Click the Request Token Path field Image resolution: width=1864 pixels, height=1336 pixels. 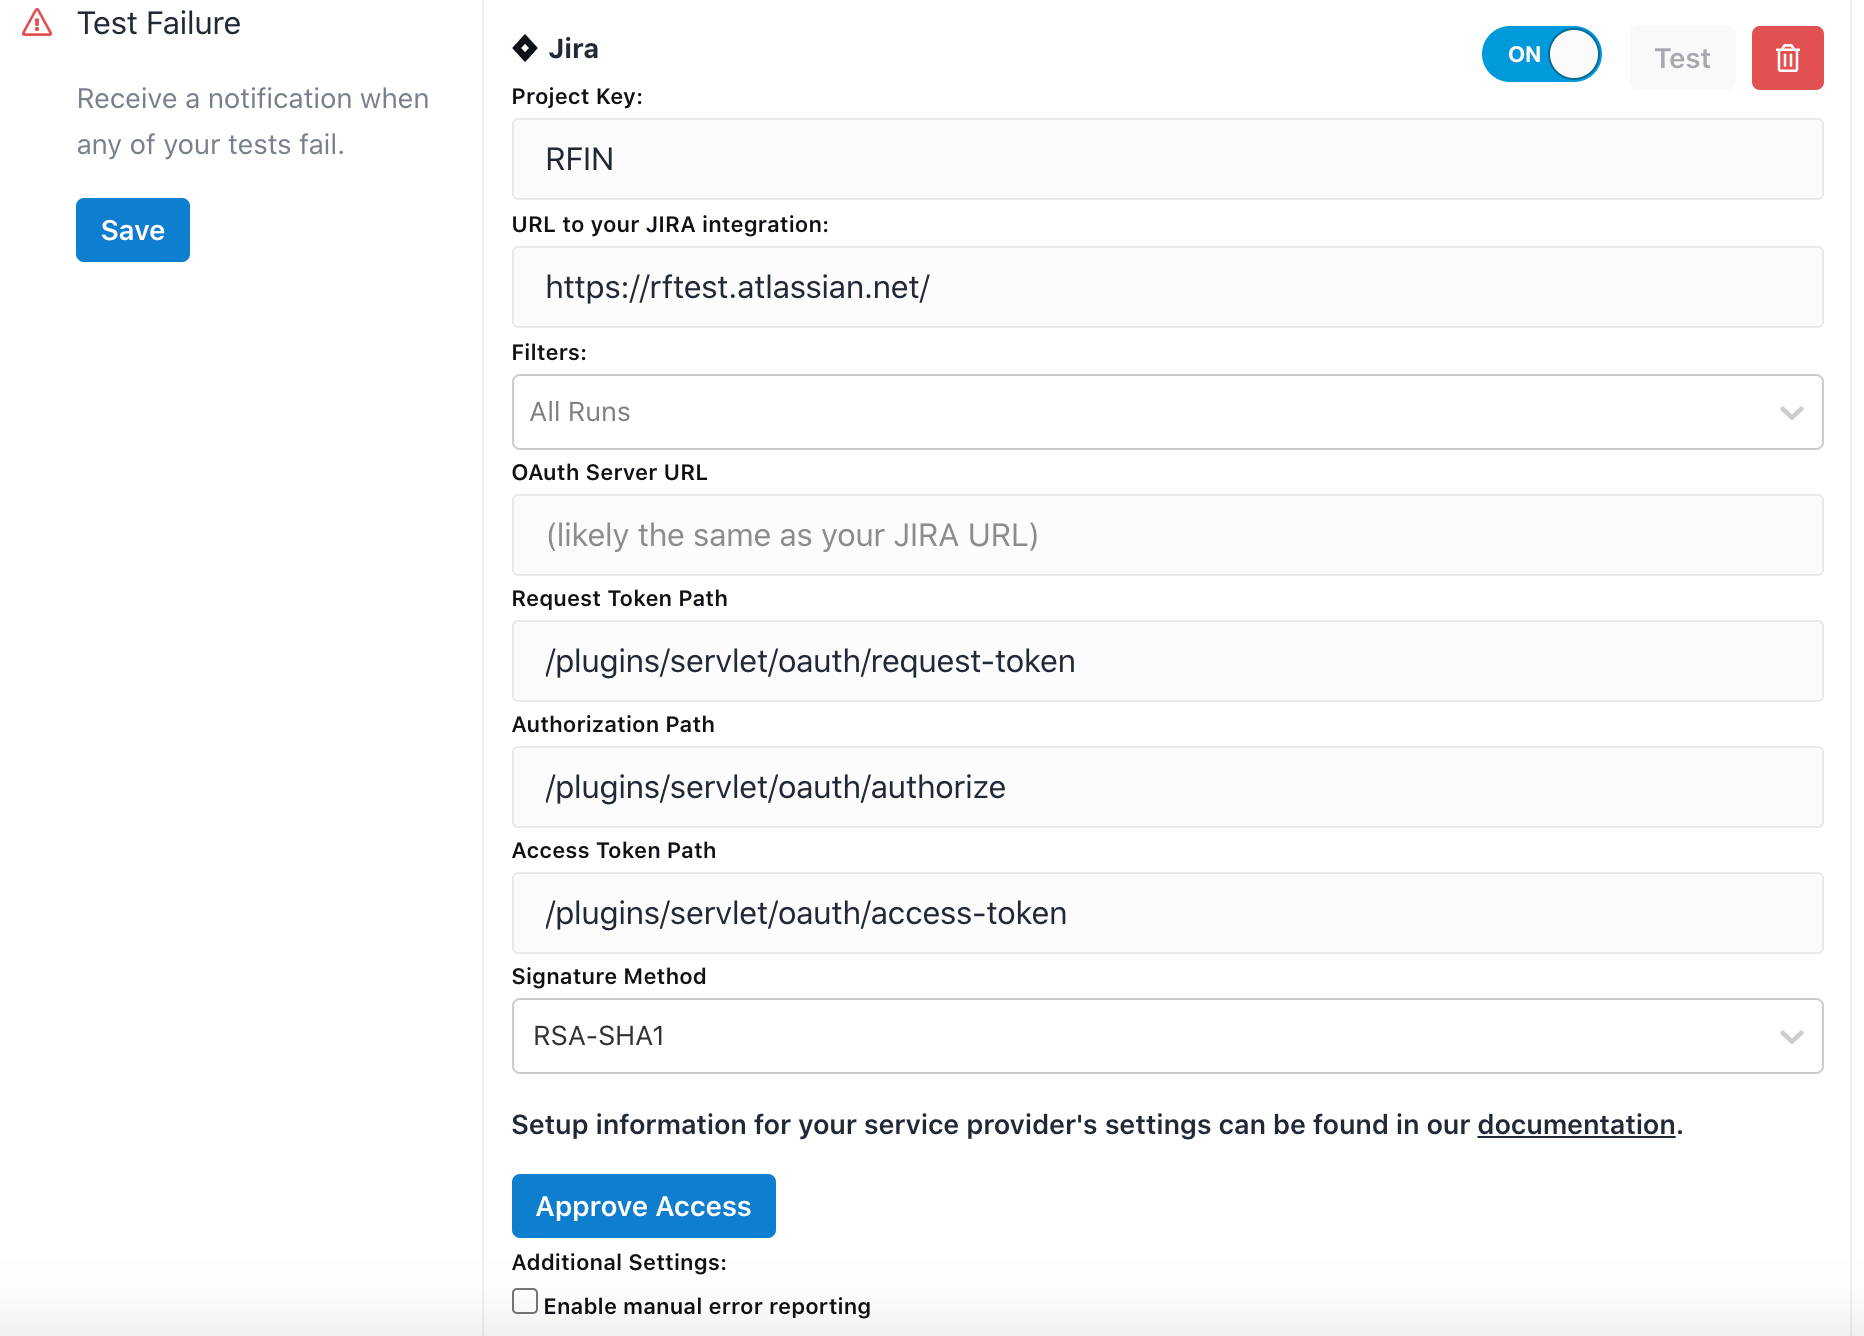[1167, 661]
